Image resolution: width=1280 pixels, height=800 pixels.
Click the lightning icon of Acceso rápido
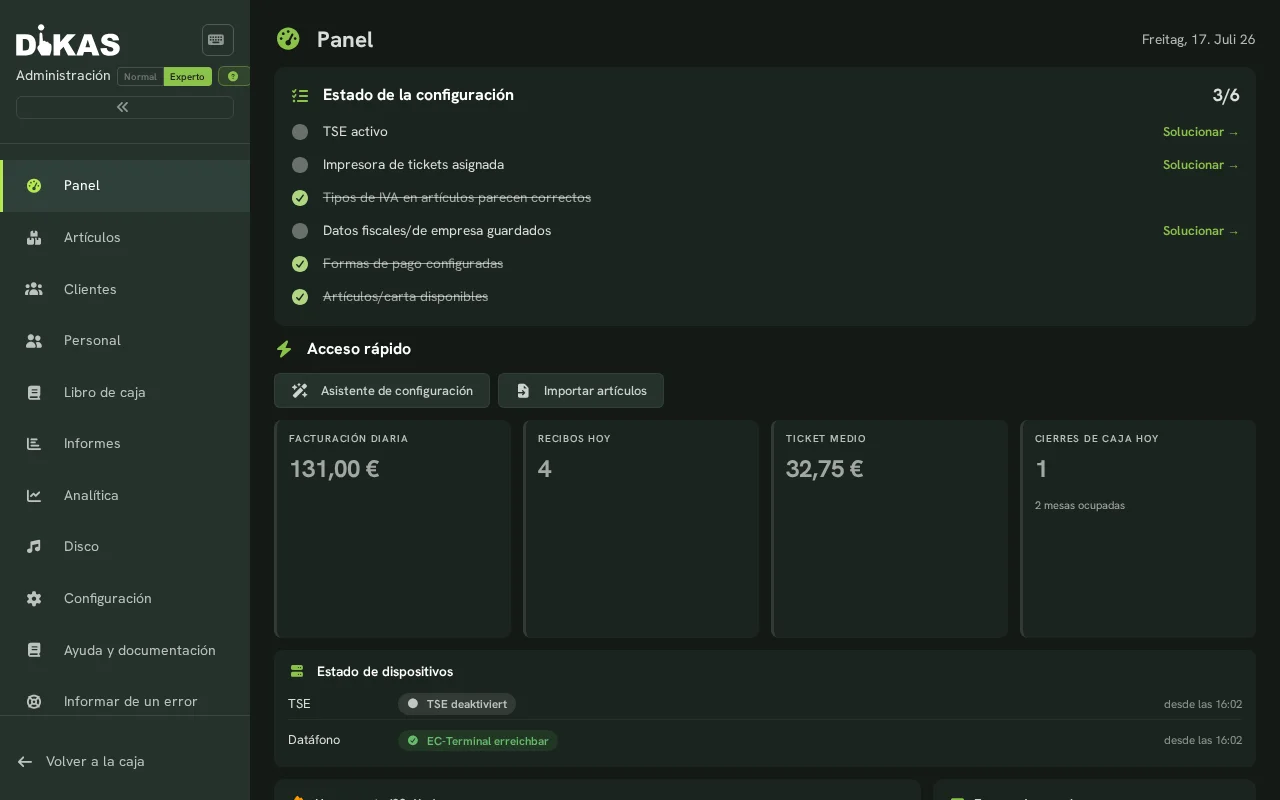click(x=284, y=349)
